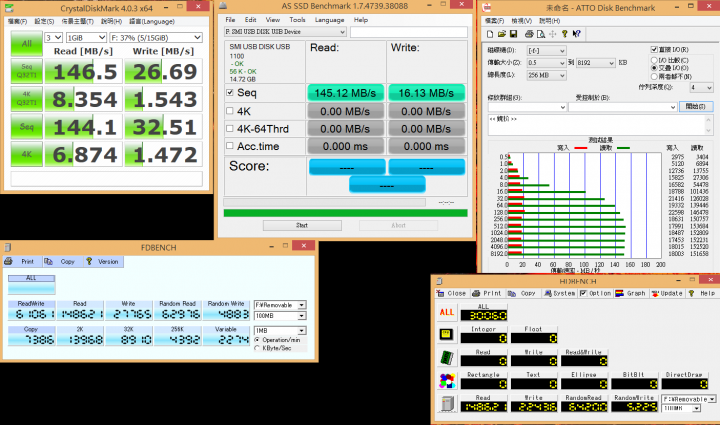Open the 語言(Language) menu in CrystalDiskMark
The image size is (720, 425).
click(152, 22)
